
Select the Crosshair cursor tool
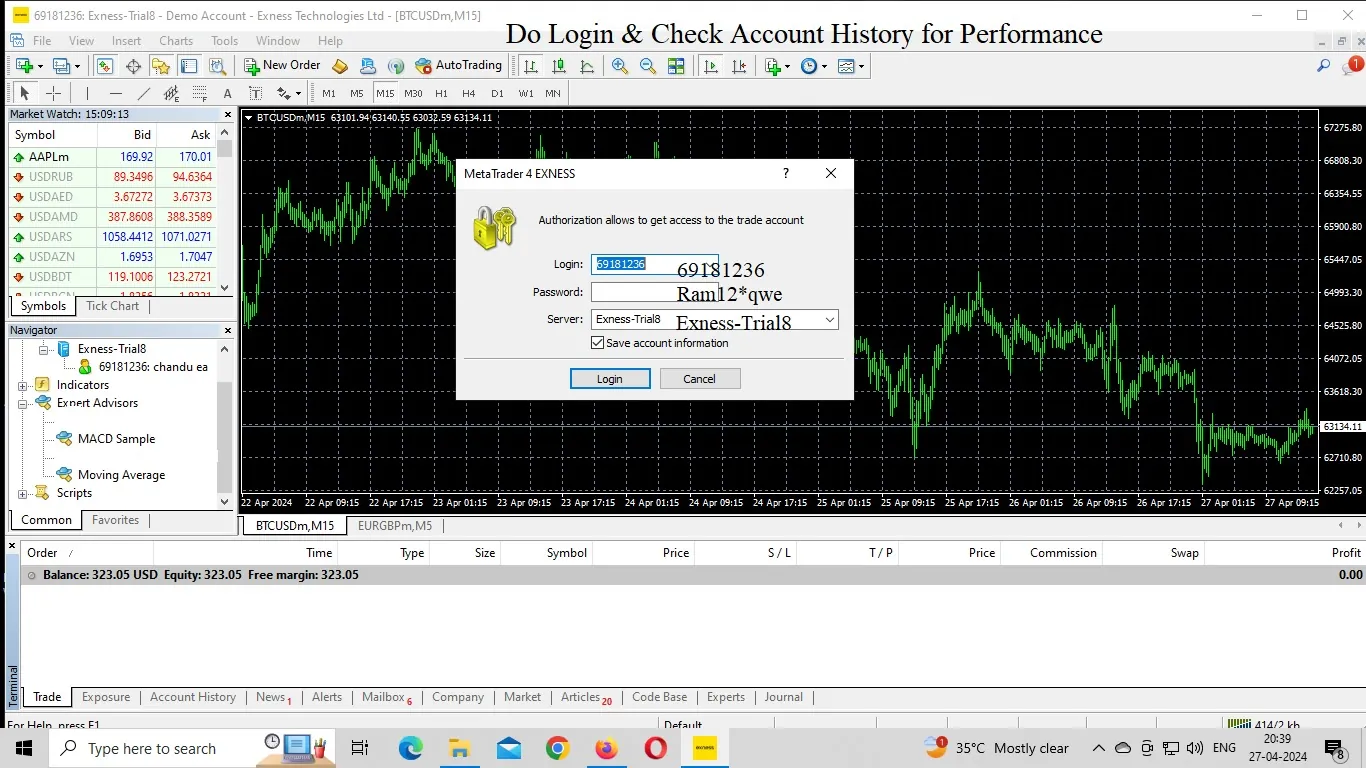tap(54, 93)
